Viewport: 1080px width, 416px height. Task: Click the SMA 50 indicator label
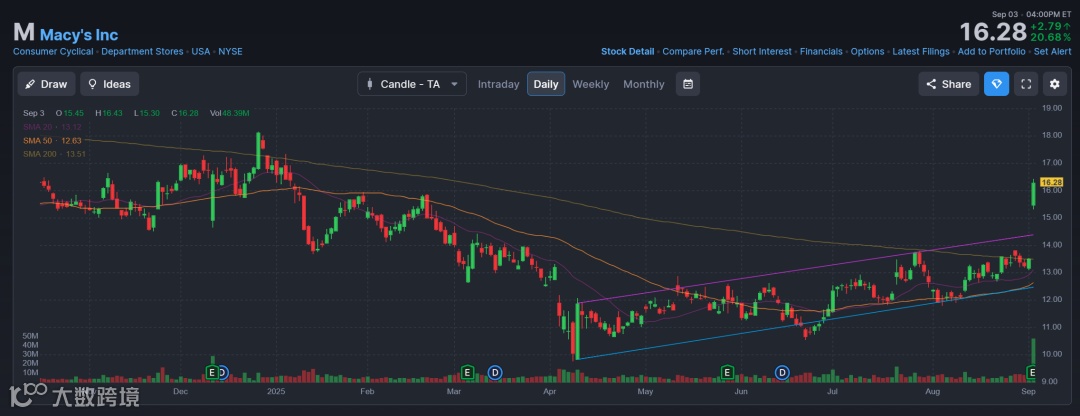tap(52, 141)
